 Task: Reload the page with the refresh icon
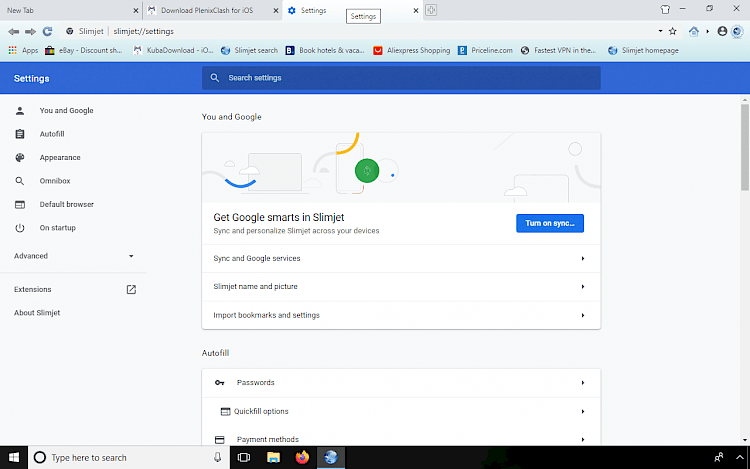click(47, 32)
